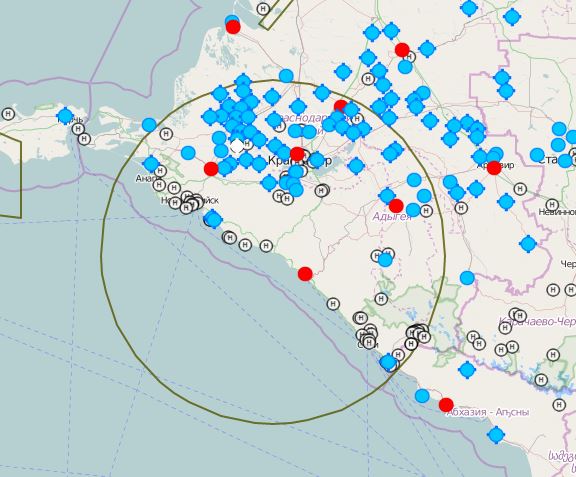Click the helipad H icon on far-left Crimea
Viewport: 576px width, 477px height.
pos(8,114)
